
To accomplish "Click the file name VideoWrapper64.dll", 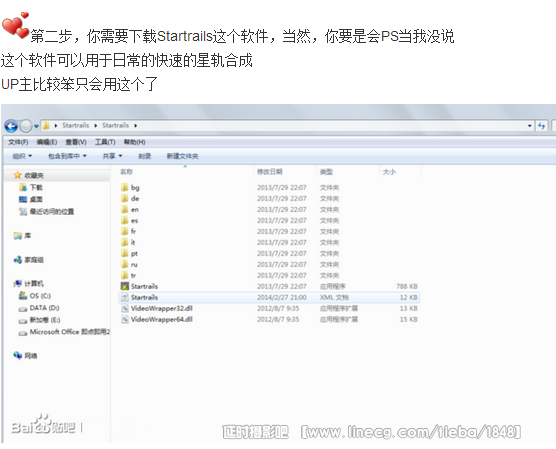I will coord(162,319).
